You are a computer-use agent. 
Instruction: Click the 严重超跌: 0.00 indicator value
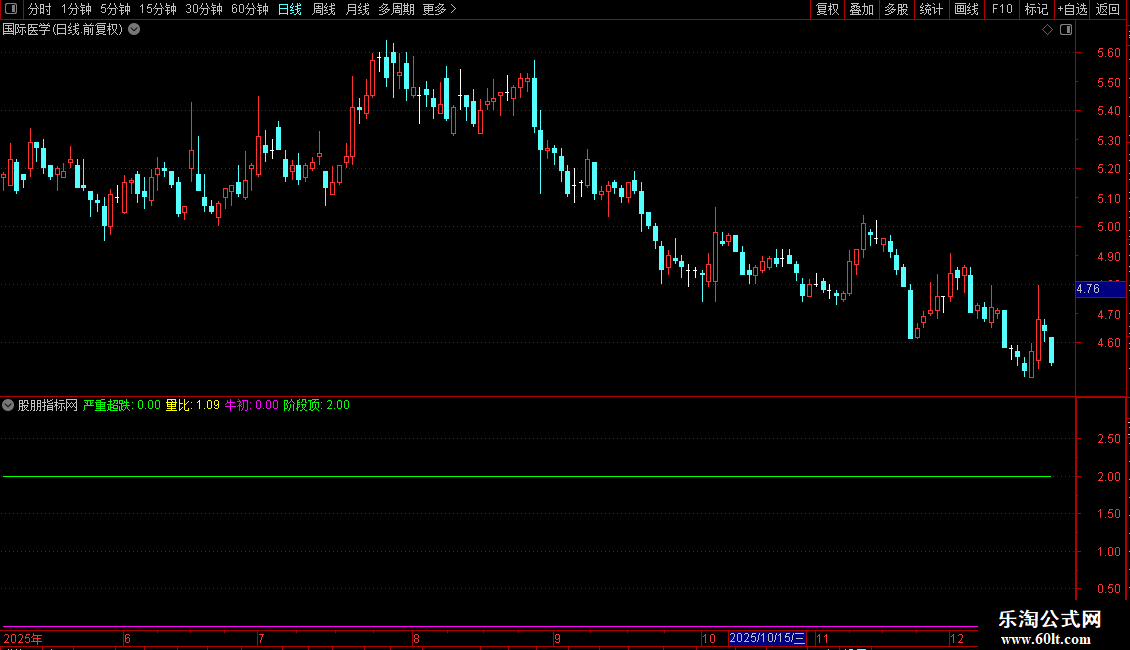pos(122,405)
